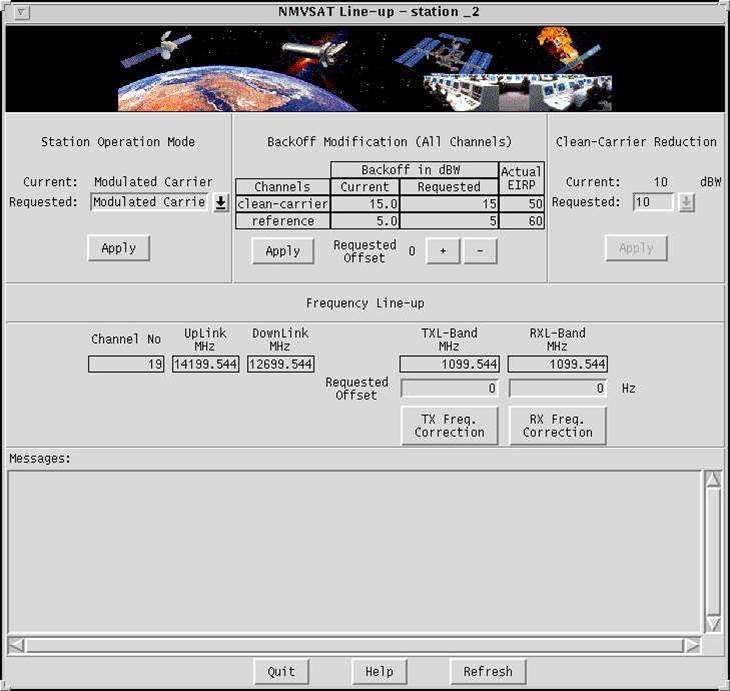Click clean-carrier Actual EIRP value 50
This screenshot has width=730, height=691.
[x=521, y=204]
